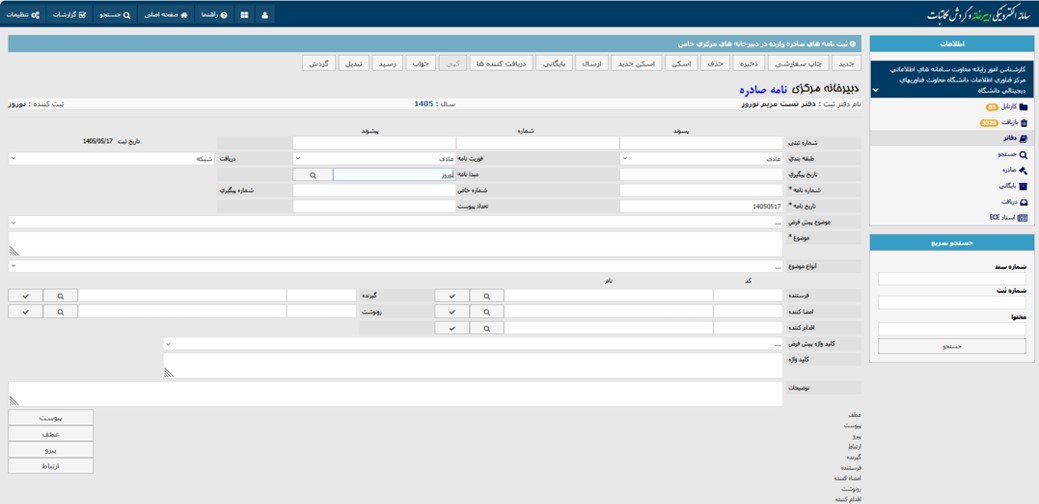
Task: Open دریافت inbox item in sidebar
Action: coord(1014,202)
